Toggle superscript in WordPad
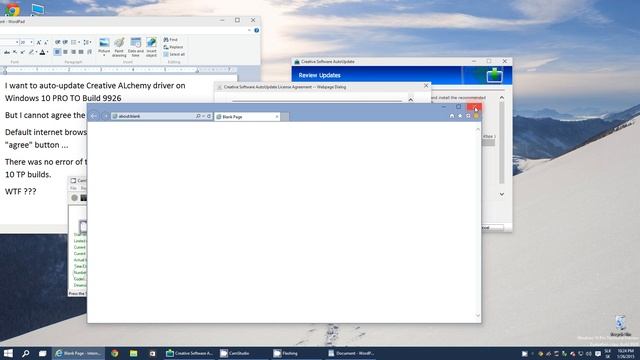Image resolution: width=640 pixels, height=360 pixels. click(x=23, y=52)
